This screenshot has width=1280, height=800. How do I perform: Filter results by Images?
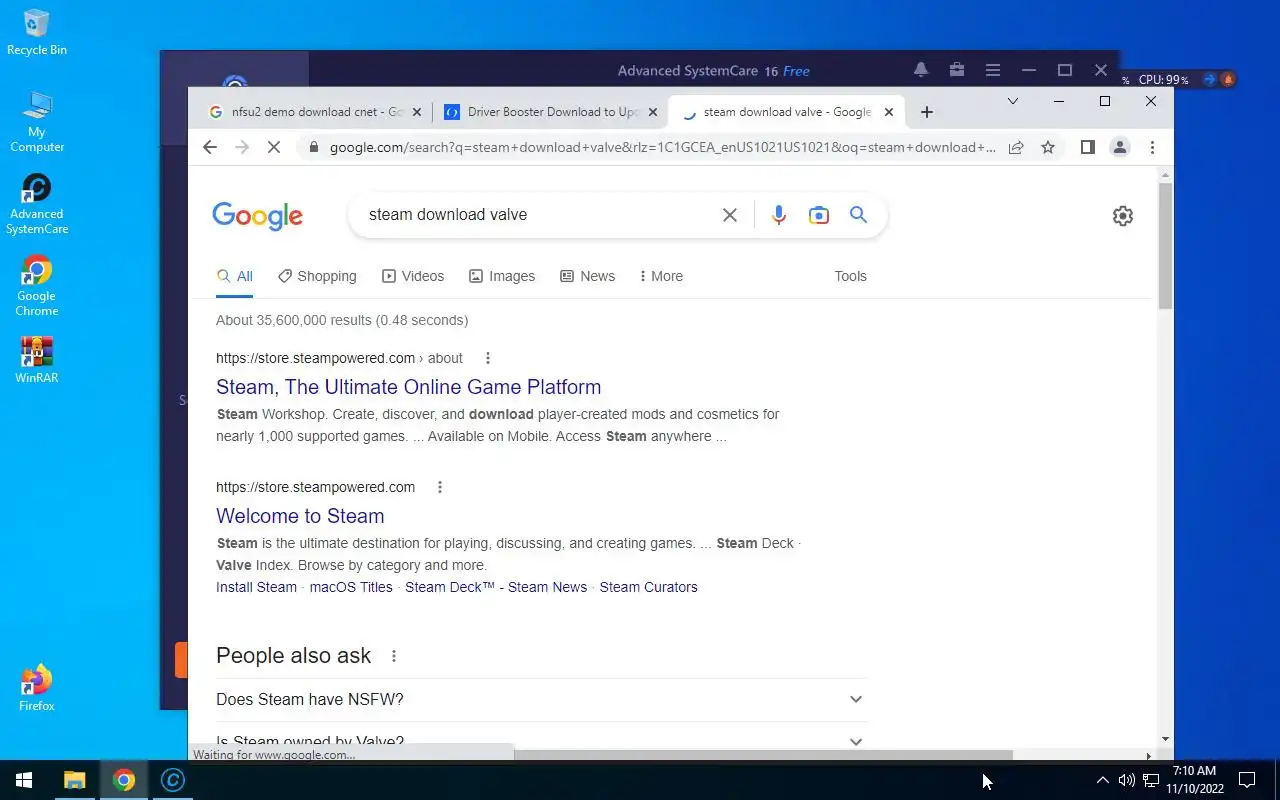point(502,276)
